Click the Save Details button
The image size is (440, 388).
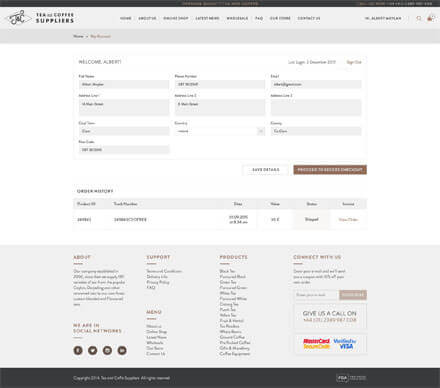point(266,170)
